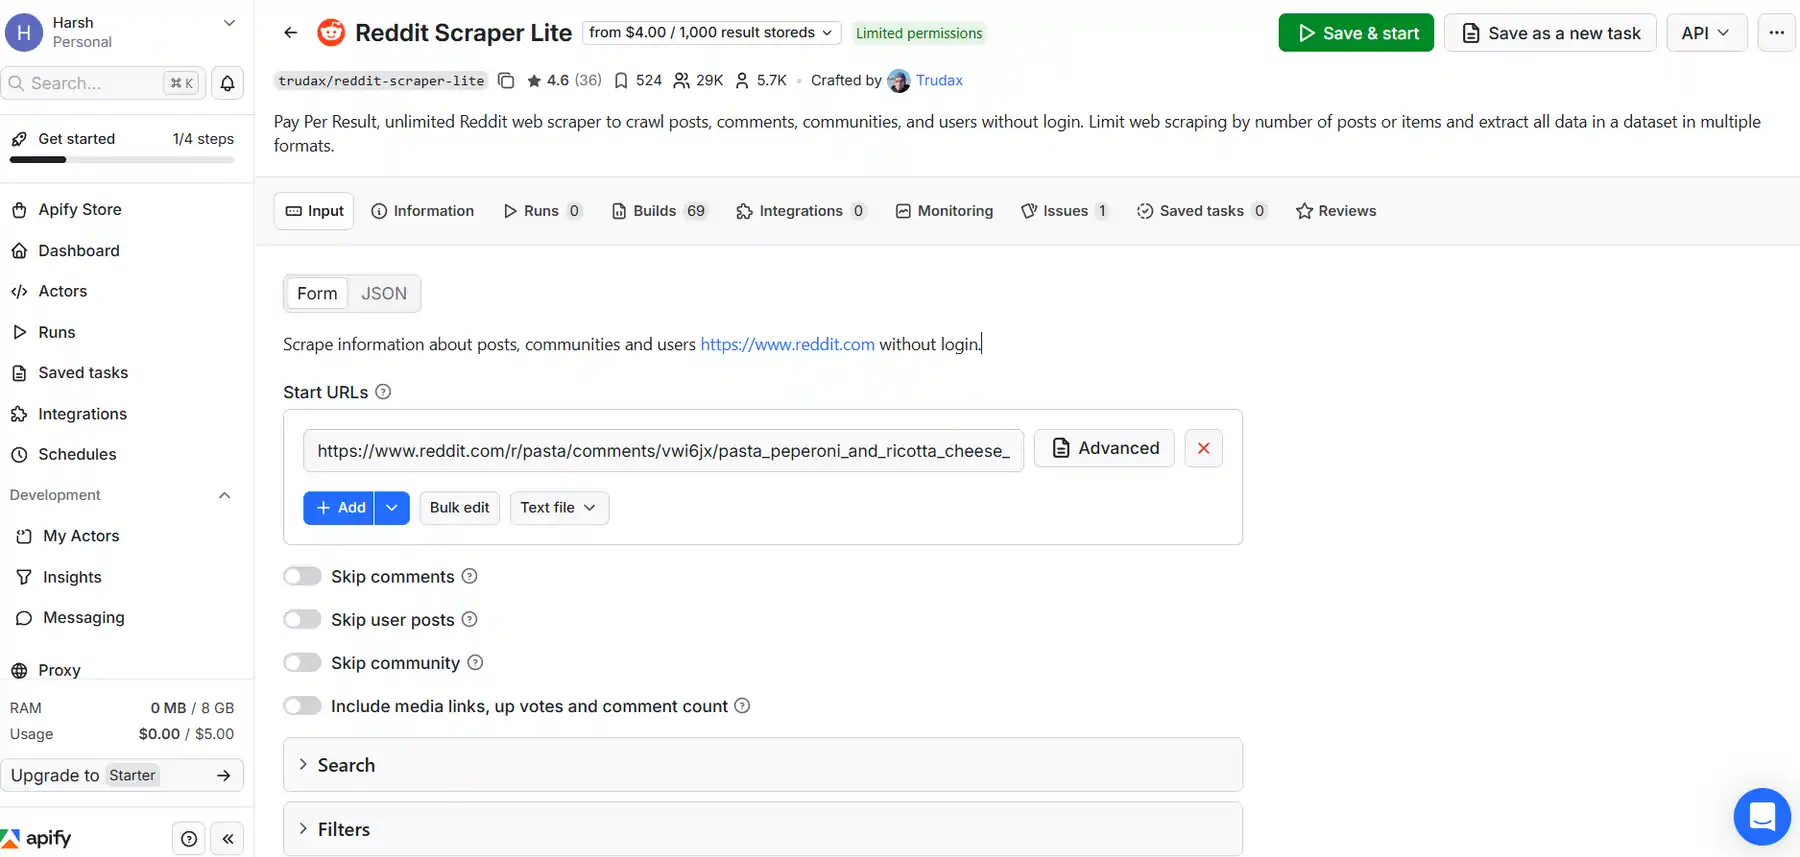Open the API dropdown
The width and height of the screenshot is (1800, 857).
tap(1706, 33)
